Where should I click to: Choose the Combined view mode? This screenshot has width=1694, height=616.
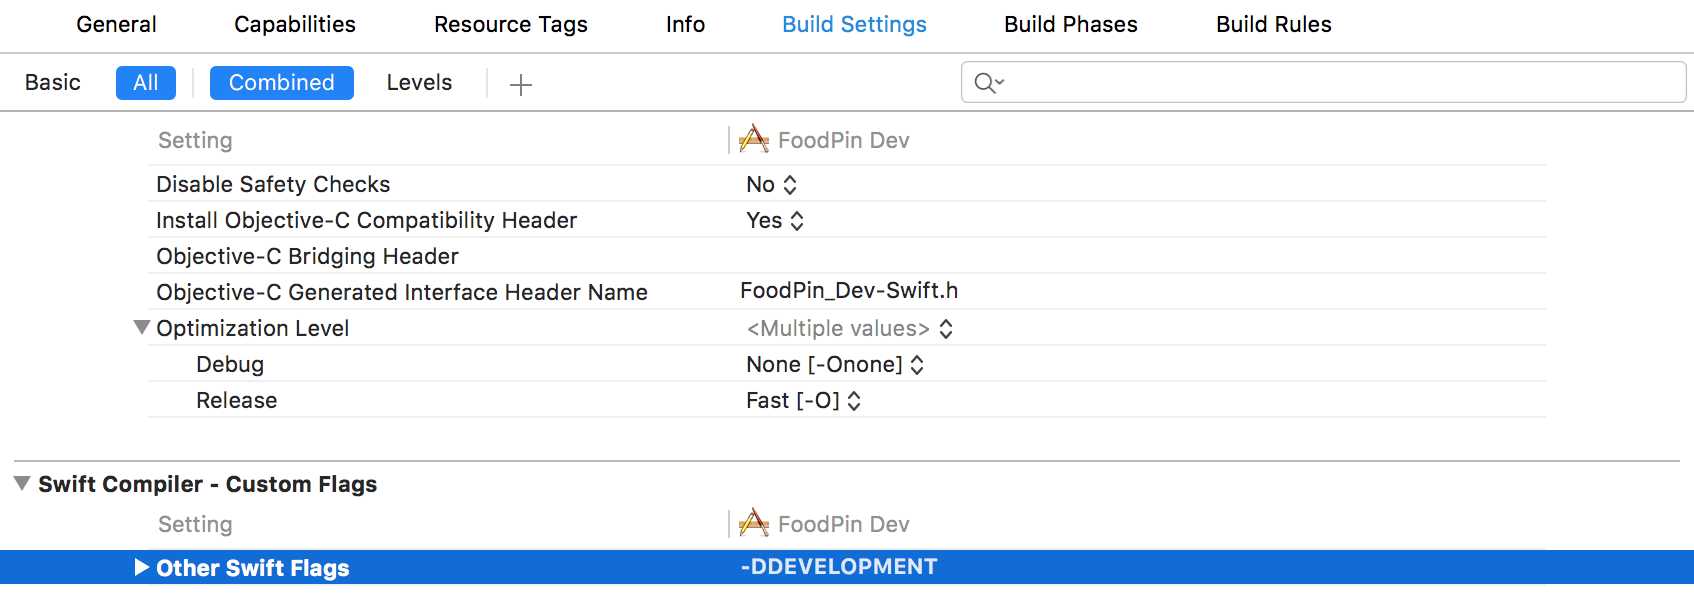click(282, 83)
